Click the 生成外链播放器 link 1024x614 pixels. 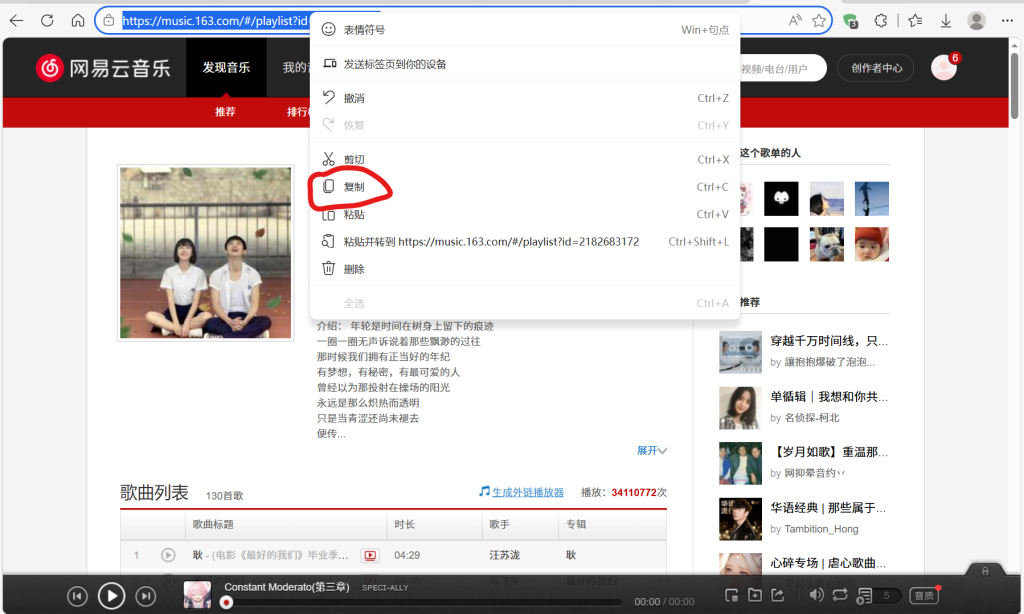coord(527,491)
